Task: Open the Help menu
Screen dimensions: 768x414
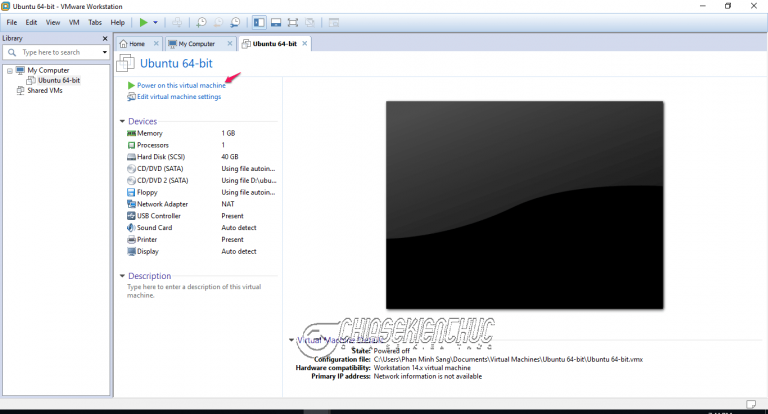Action: pyautogui.click(x=118, y=23)
